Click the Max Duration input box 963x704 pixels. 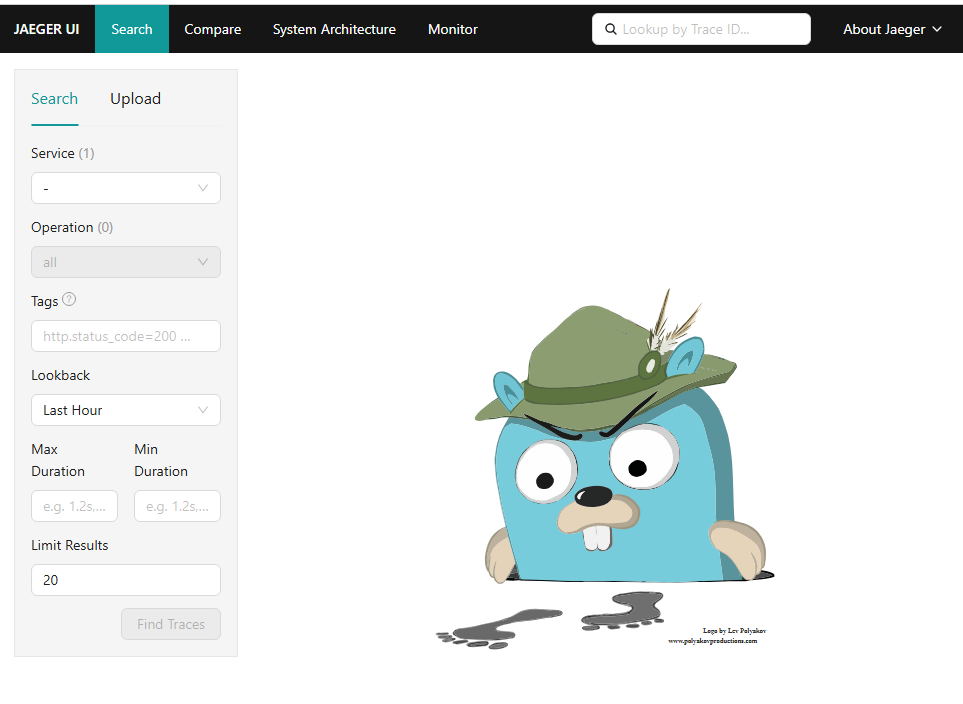74,506
